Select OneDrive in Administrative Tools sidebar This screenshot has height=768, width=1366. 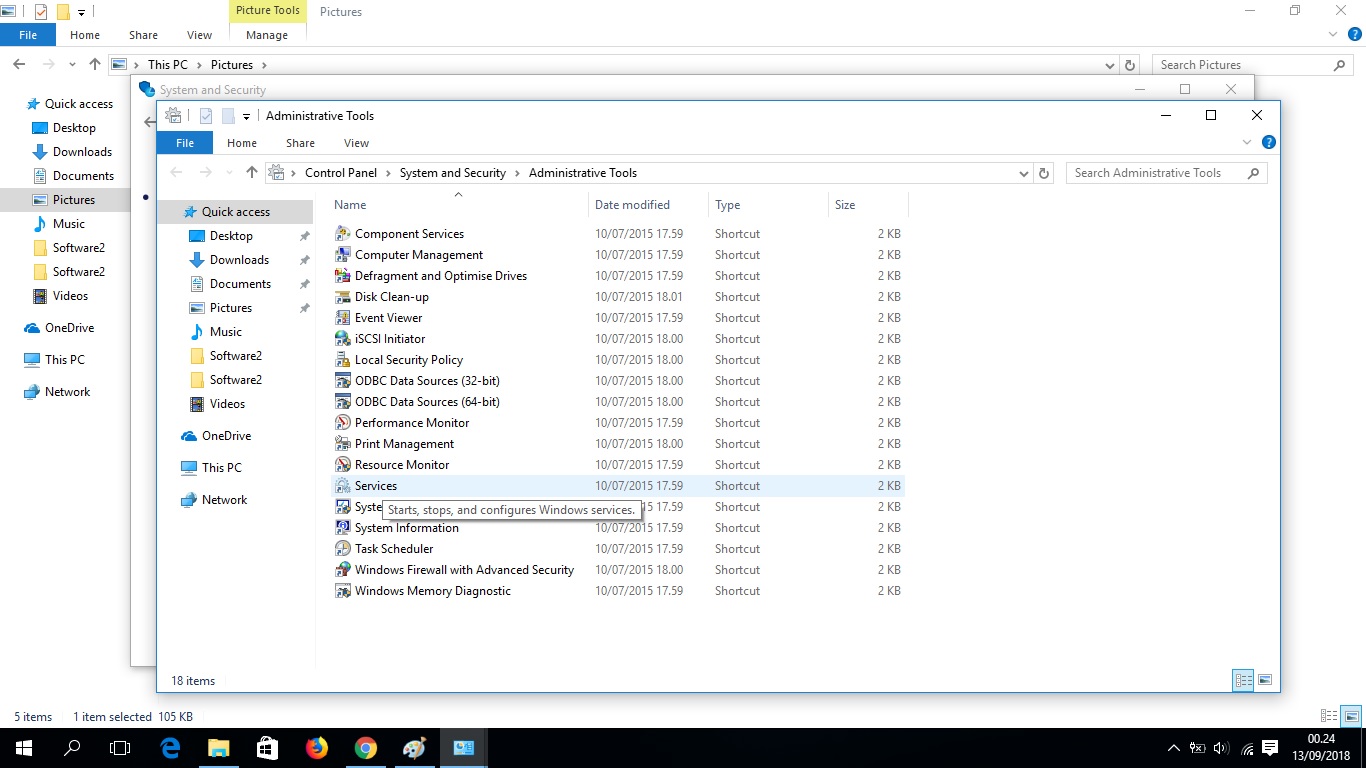pos(226,436)
